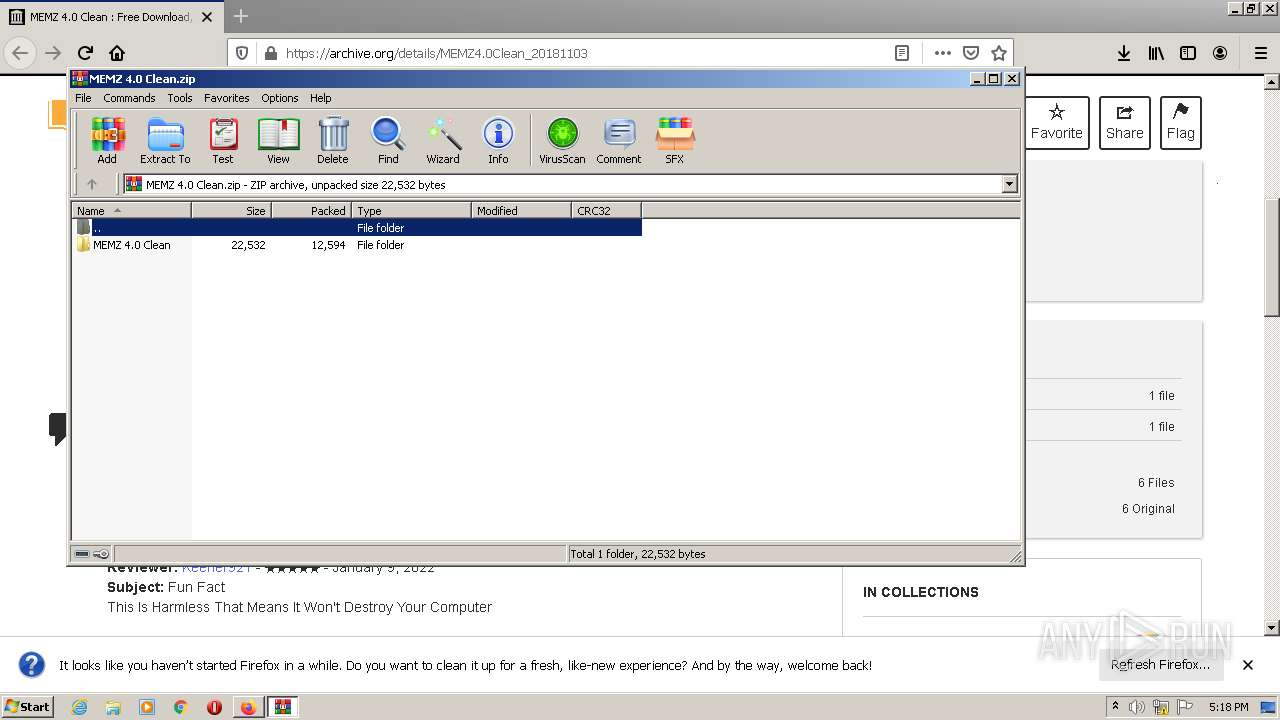Image resolution: width=1280 pixels, height=720 pixels.
Task: Click the Firefox address bar URL
Action: pyautogui.click(x=437, y=53)
